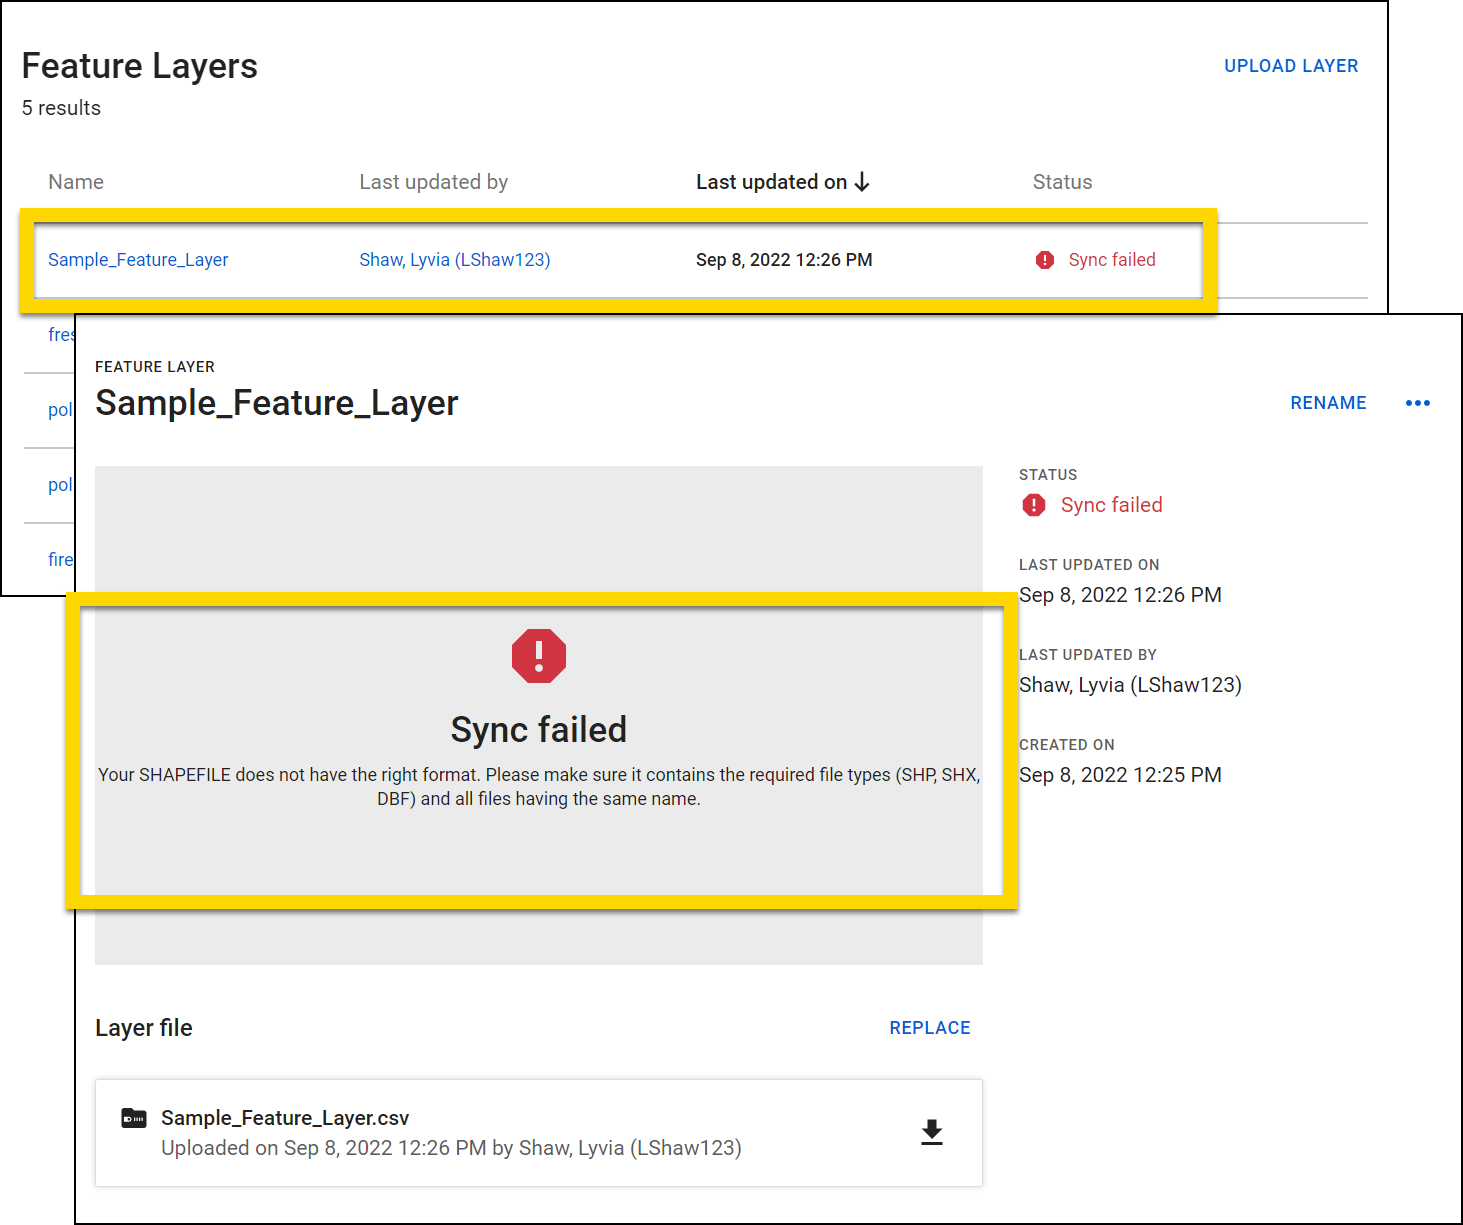Click the REPLACE link for the layer file
1463x1225 pixels.
coord(929,1027)
